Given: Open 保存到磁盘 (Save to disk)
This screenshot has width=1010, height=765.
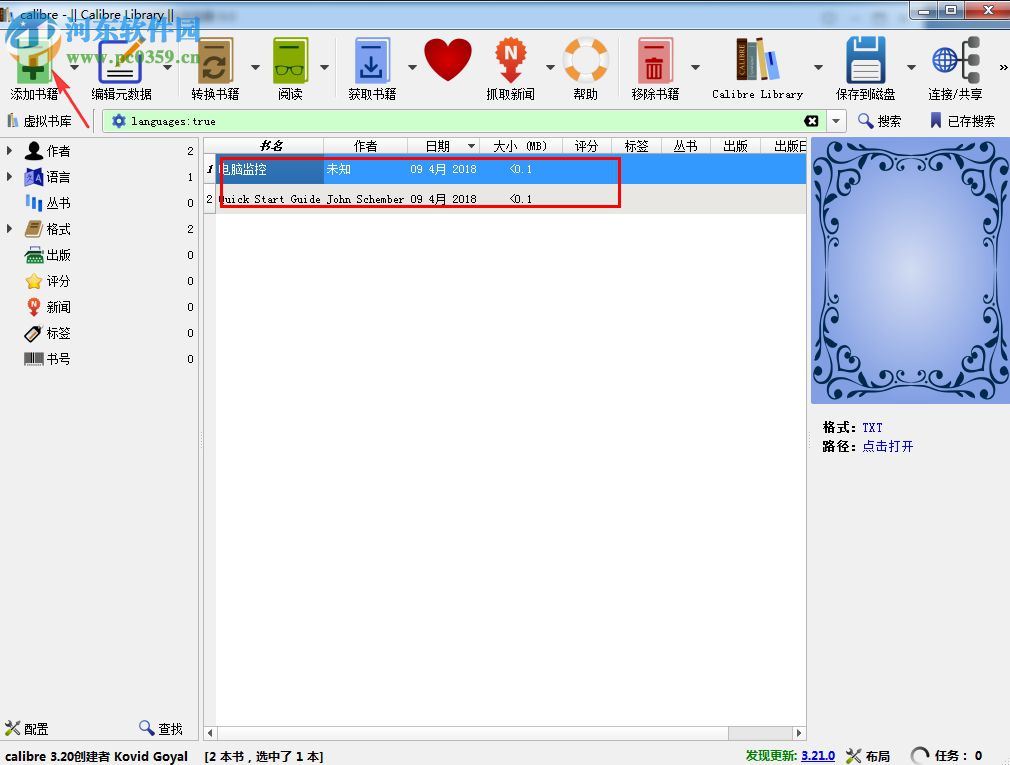Looking at the screenshot, I should (866, 60).
